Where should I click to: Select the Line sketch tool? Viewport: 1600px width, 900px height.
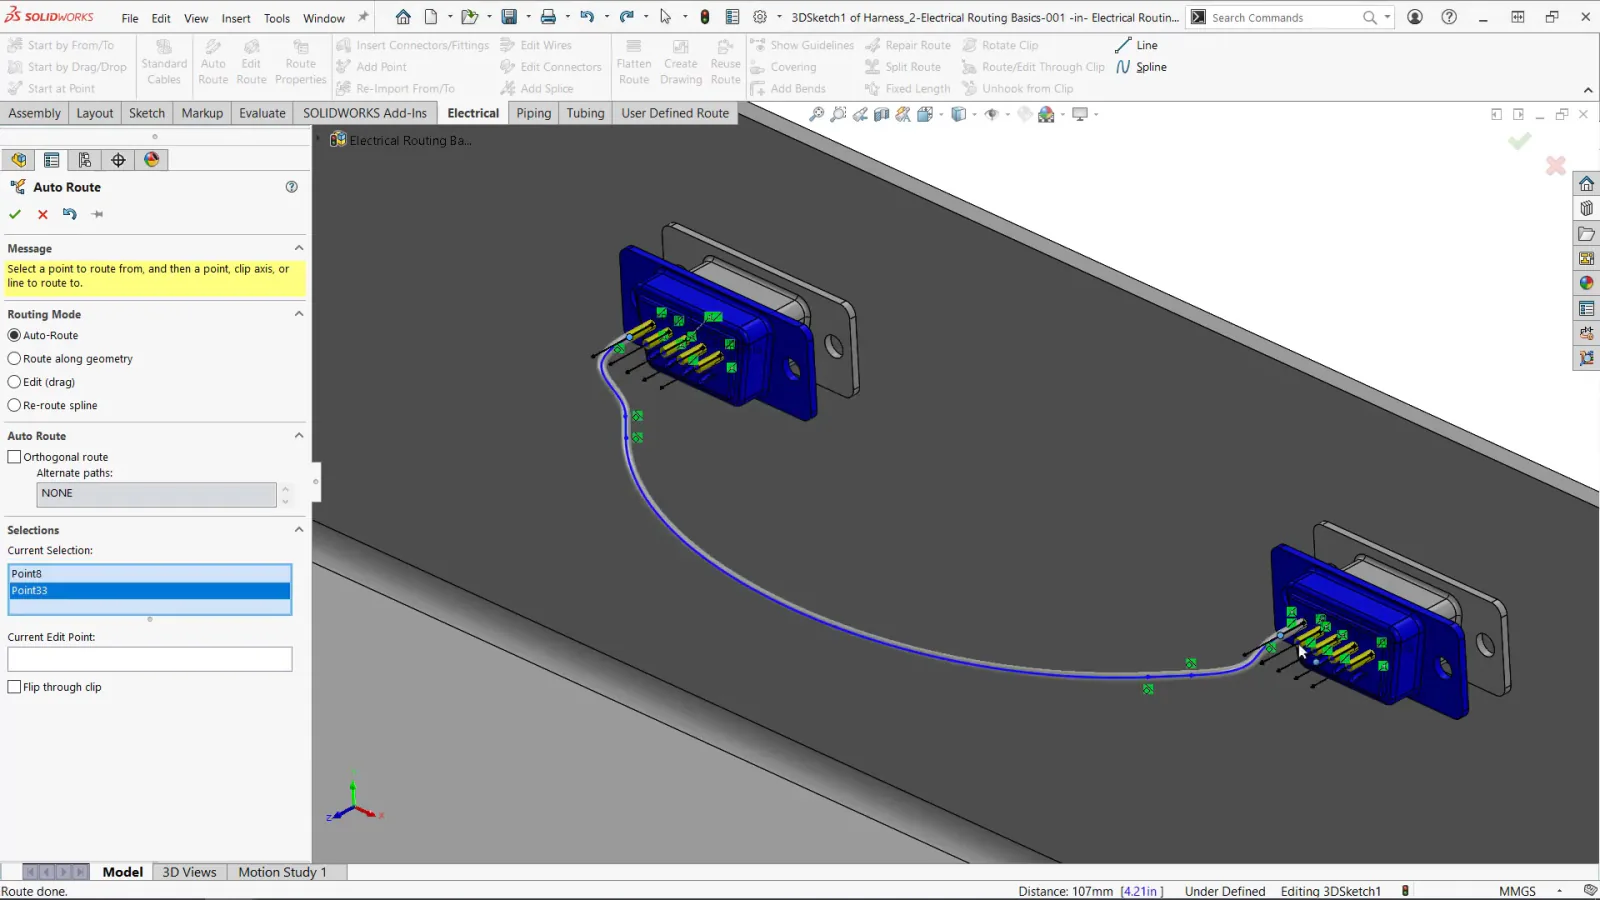1136,45
